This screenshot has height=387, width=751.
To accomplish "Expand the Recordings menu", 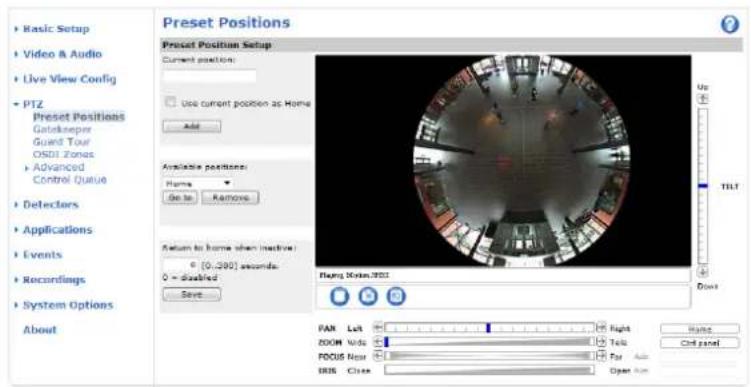I will pyautogui.click(x=54, y=280).
